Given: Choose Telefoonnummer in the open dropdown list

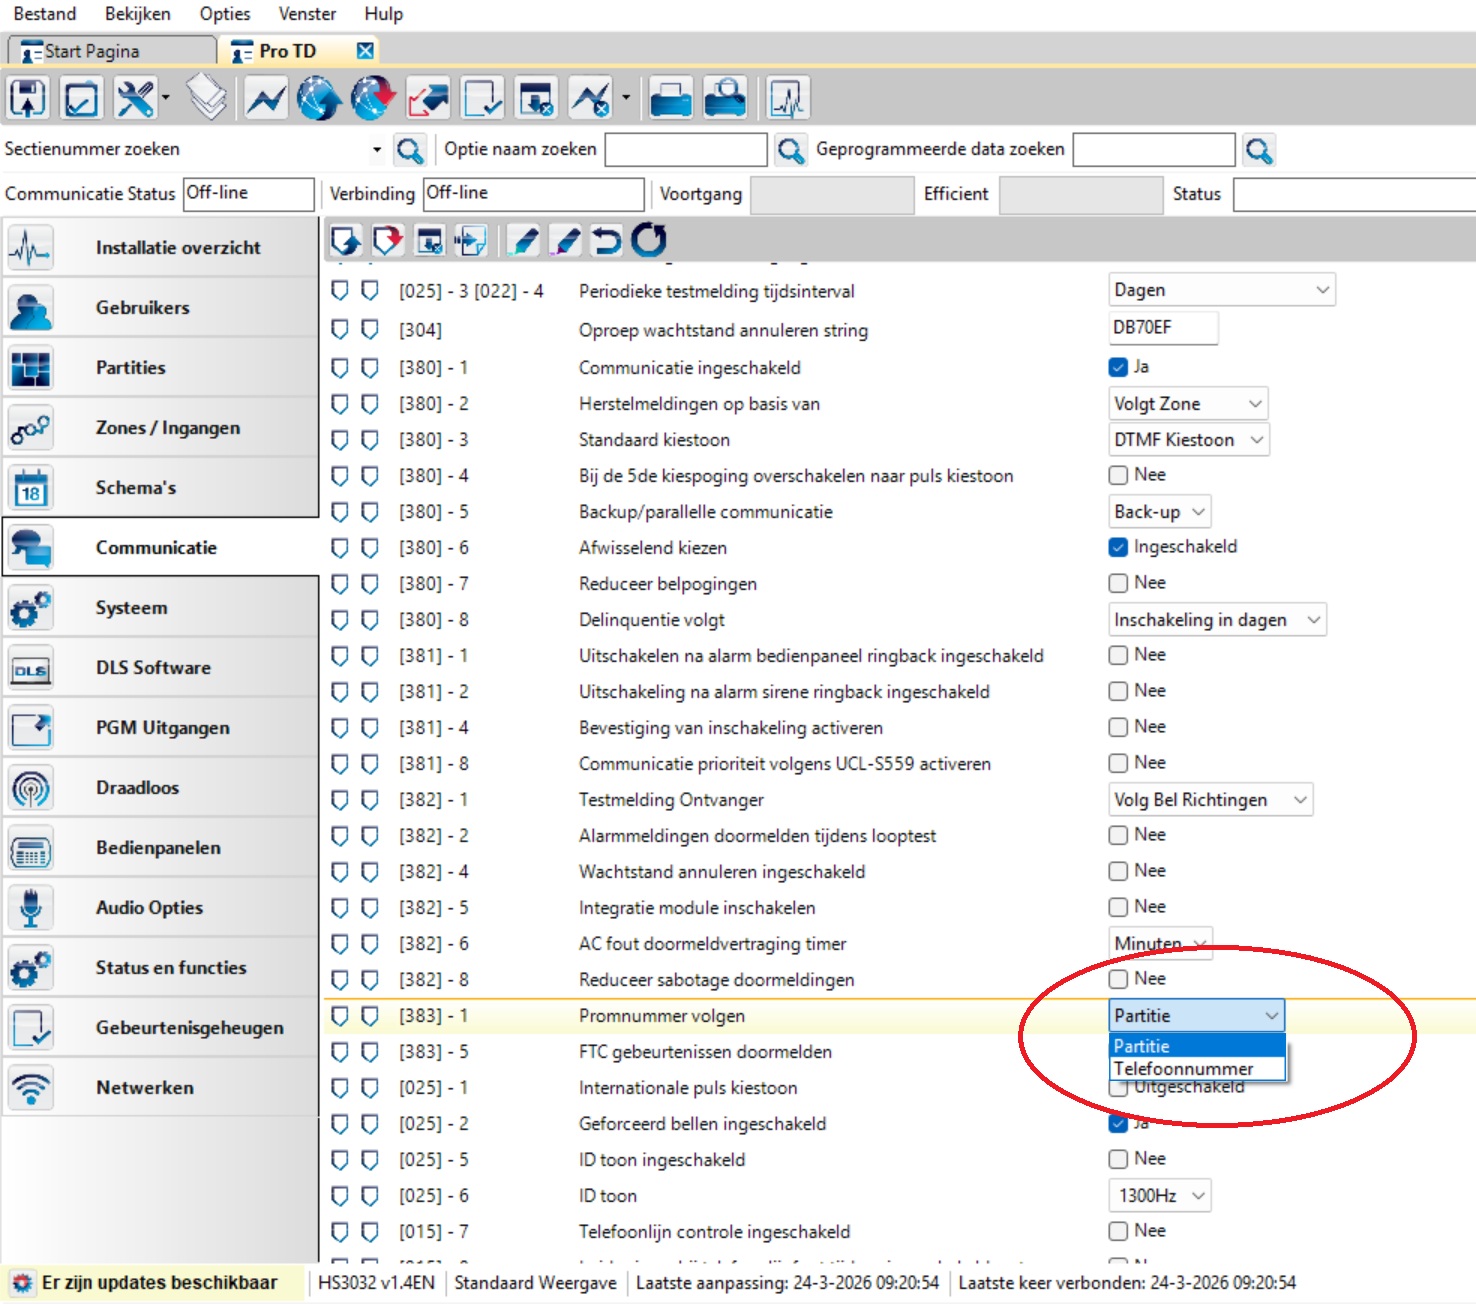Looking at the screenshot, I should tap(1183, 1069).
